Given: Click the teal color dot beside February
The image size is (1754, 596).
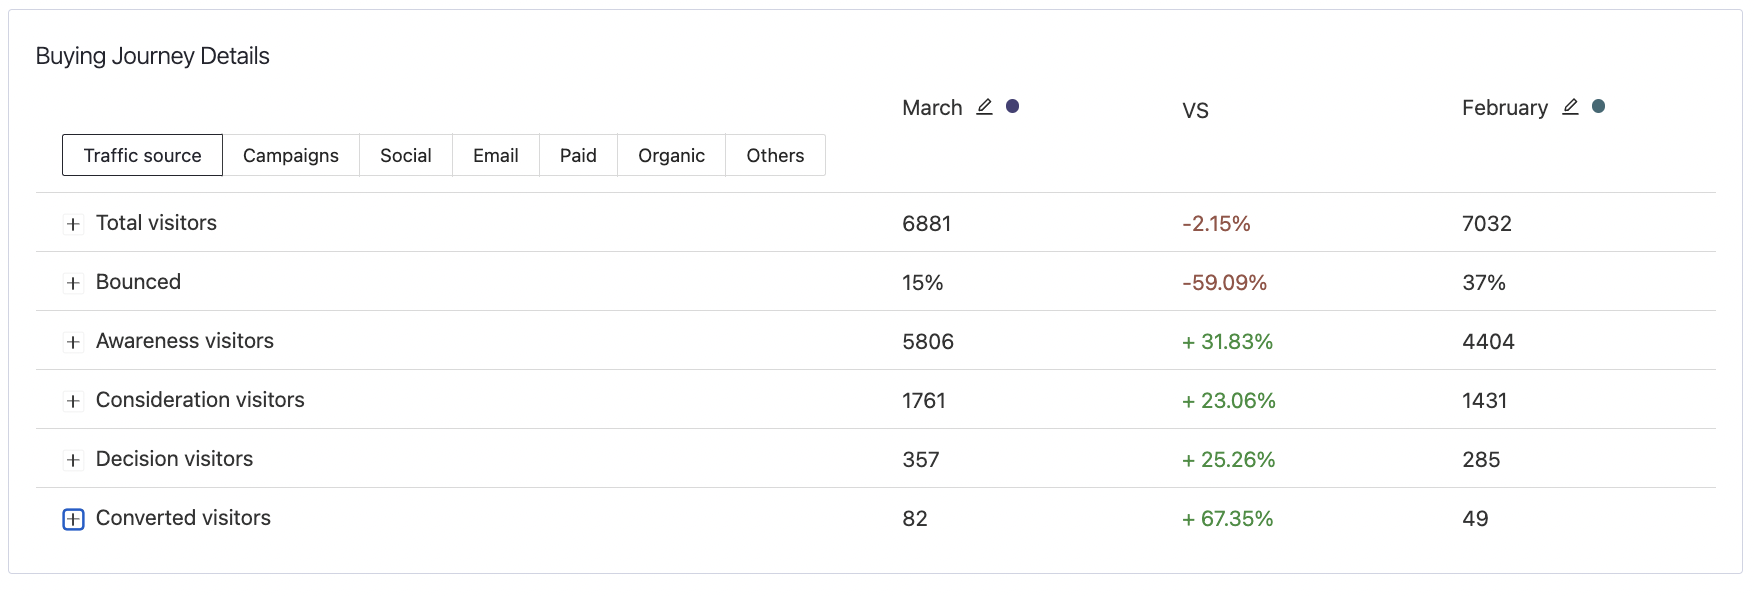Looking at the screenshot, I should point(1598,106).
